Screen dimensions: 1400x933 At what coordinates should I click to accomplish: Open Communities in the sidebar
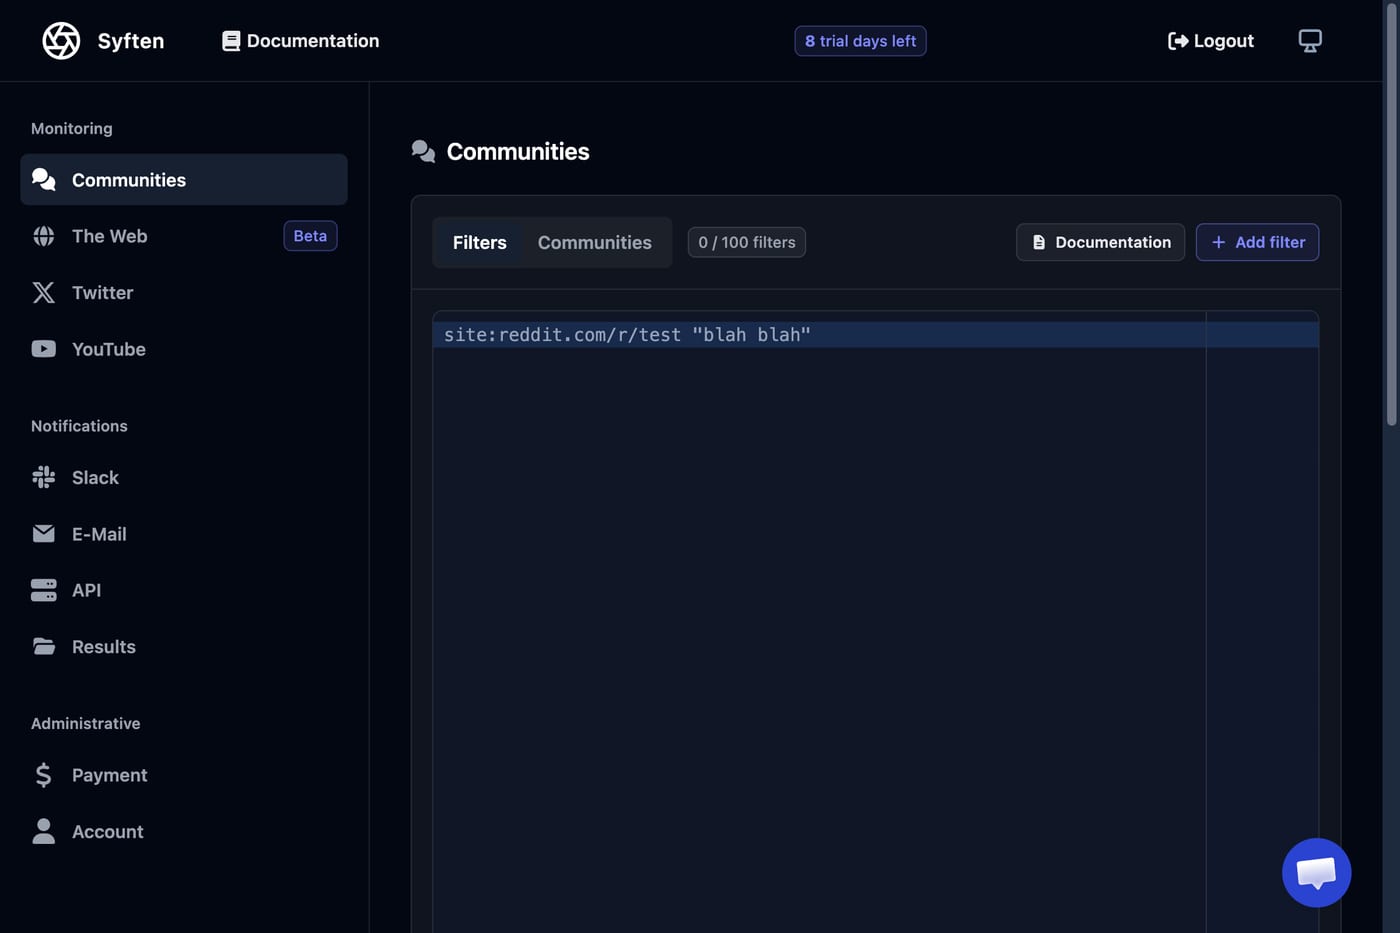click(x=184, y=179)
